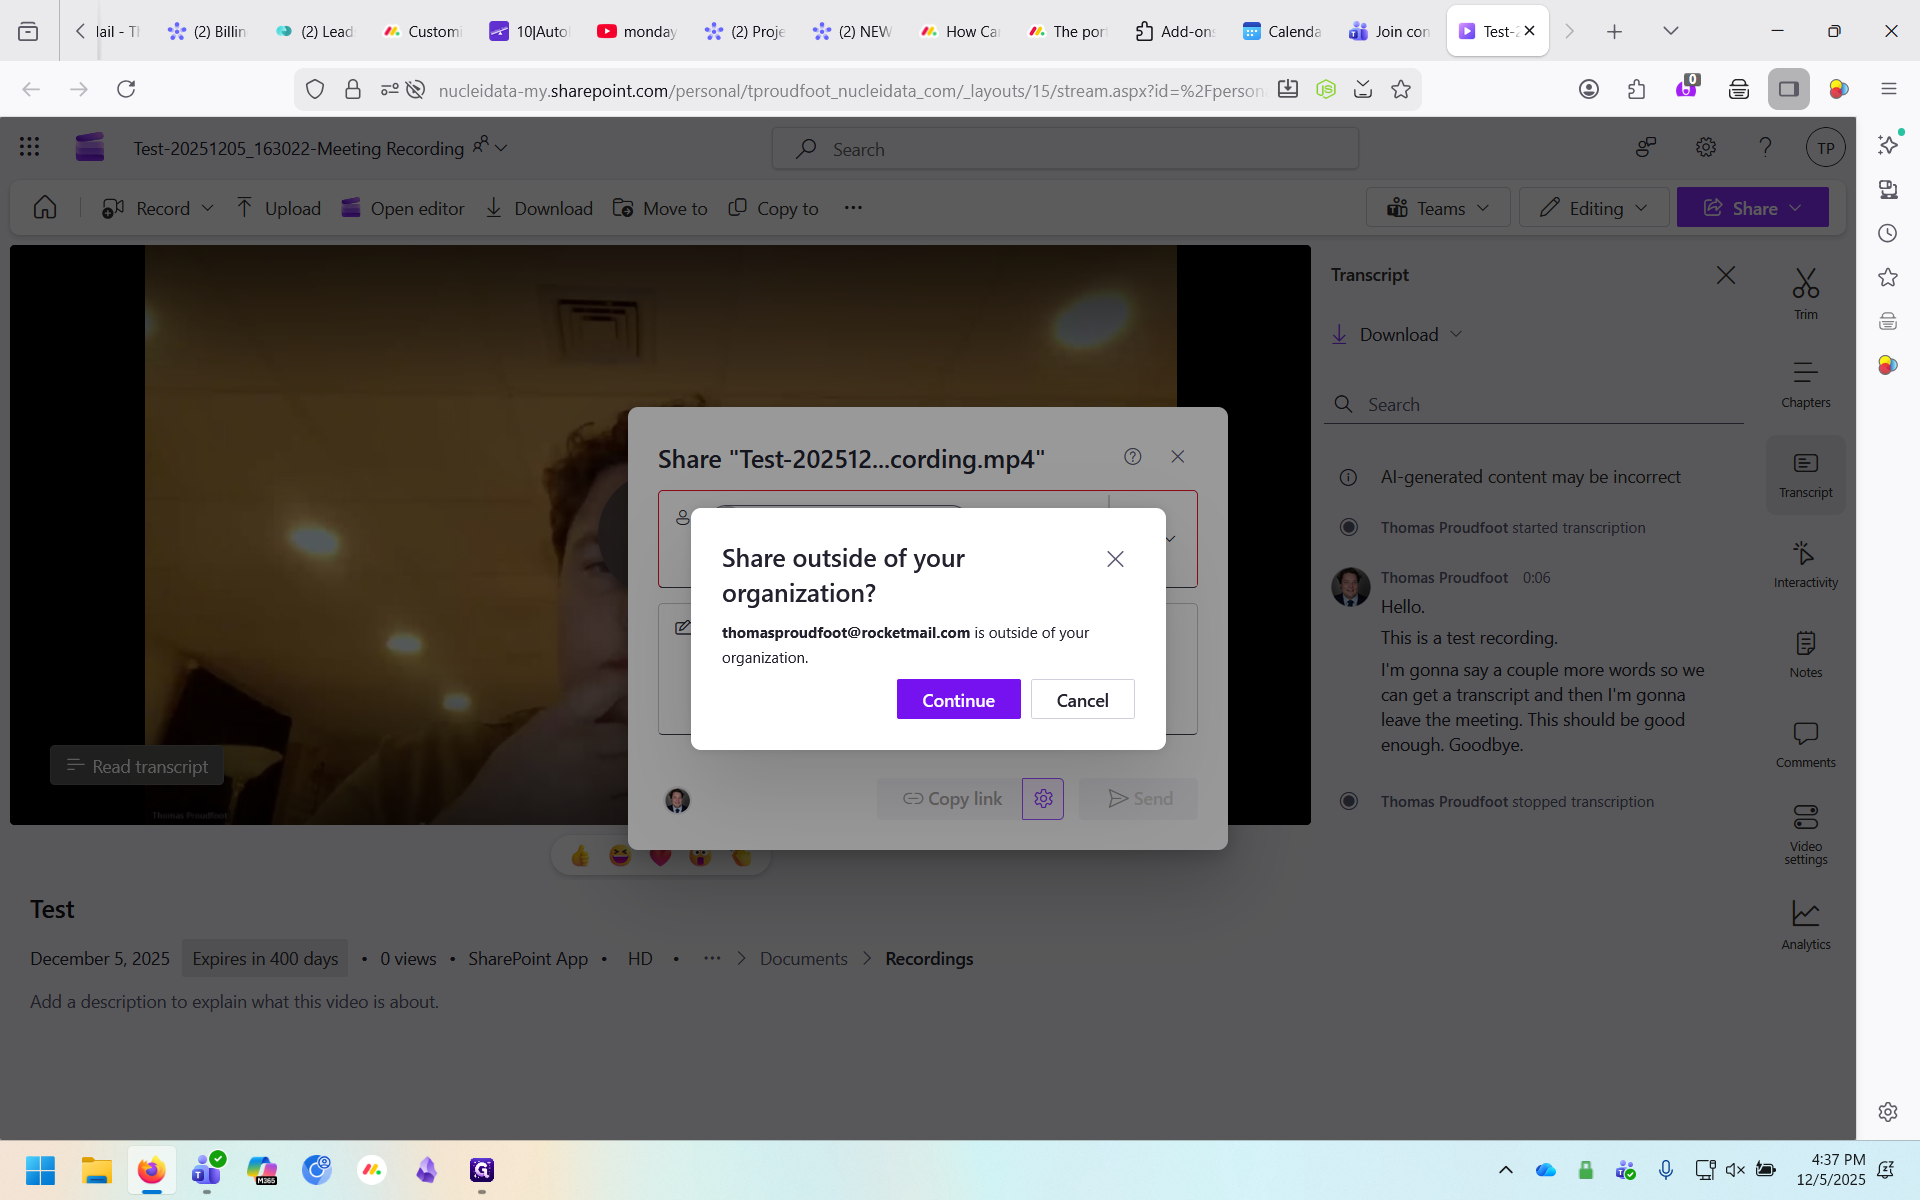This screenshot has width=1920, height=1200.
Task: Switch to the monday YouTube browser tab
Action: 637,31
